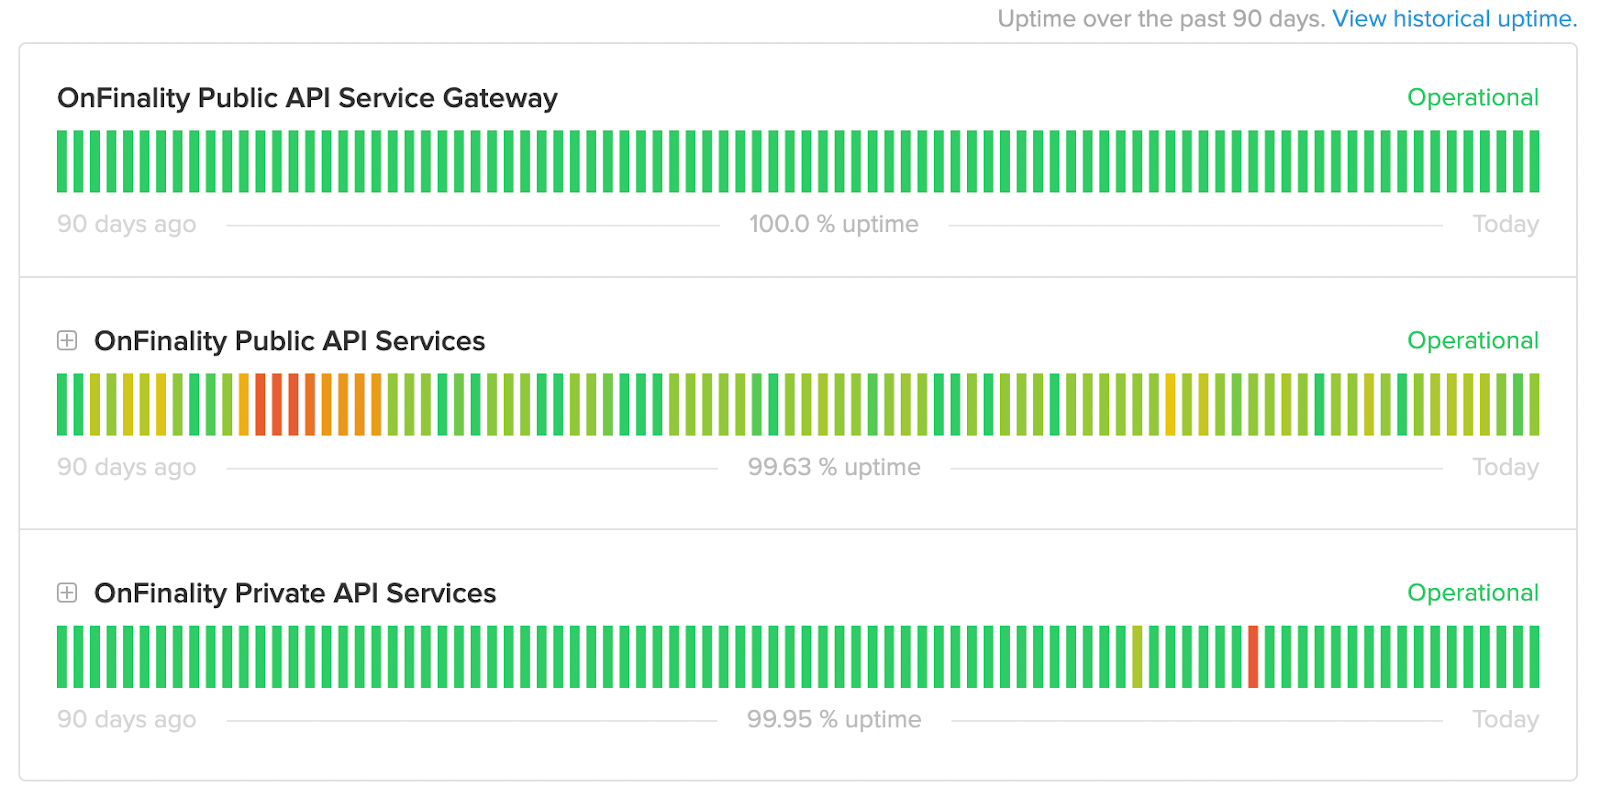The height and width of the screenshot is (798, 1600).
Task: Click Operational status for Private API Services
Action: point(1473,592)
